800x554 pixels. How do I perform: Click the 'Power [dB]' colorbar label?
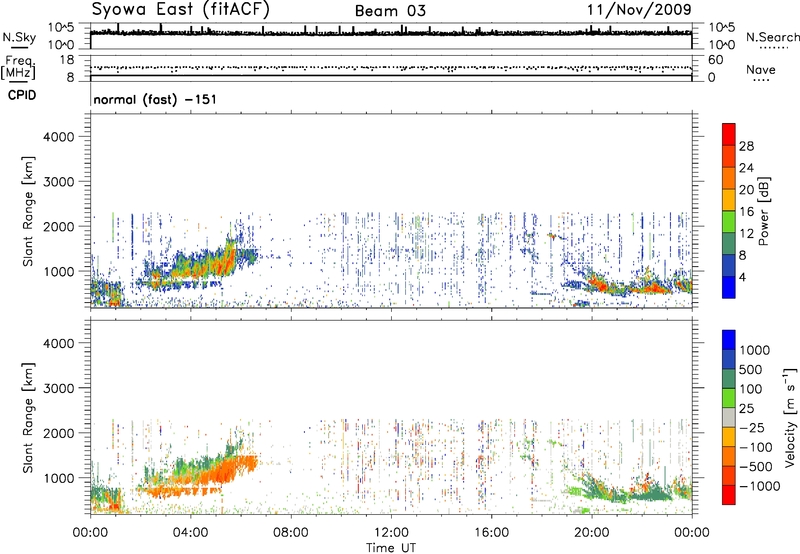[764, 211]
